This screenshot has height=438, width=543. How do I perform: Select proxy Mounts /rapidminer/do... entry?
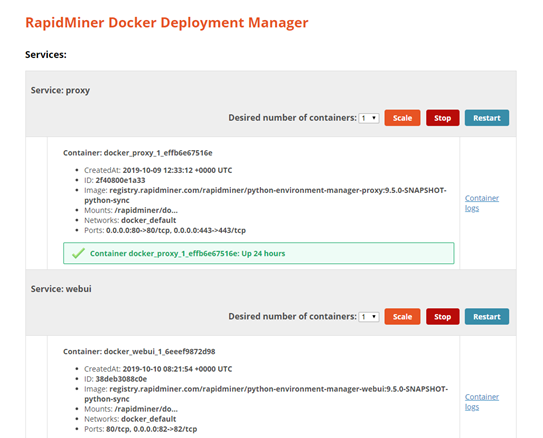(131, 211)
